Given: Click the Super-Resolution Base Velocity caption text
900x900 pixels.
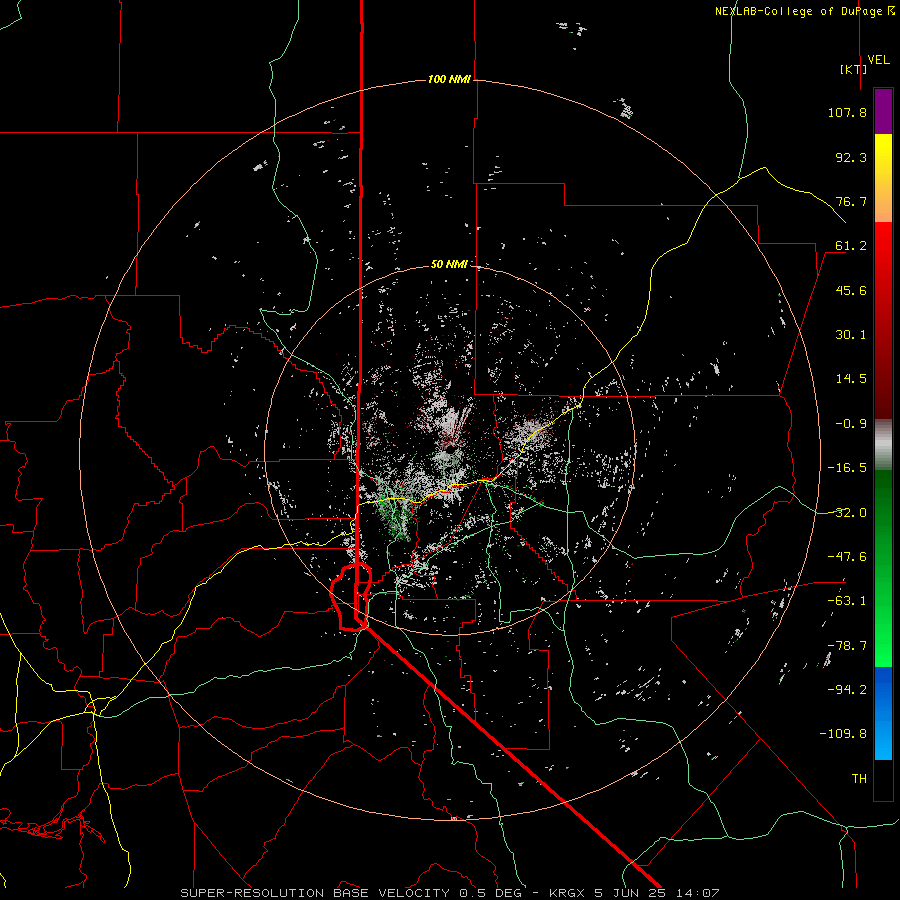Looking at the screenshot, I should coord(449,893).
